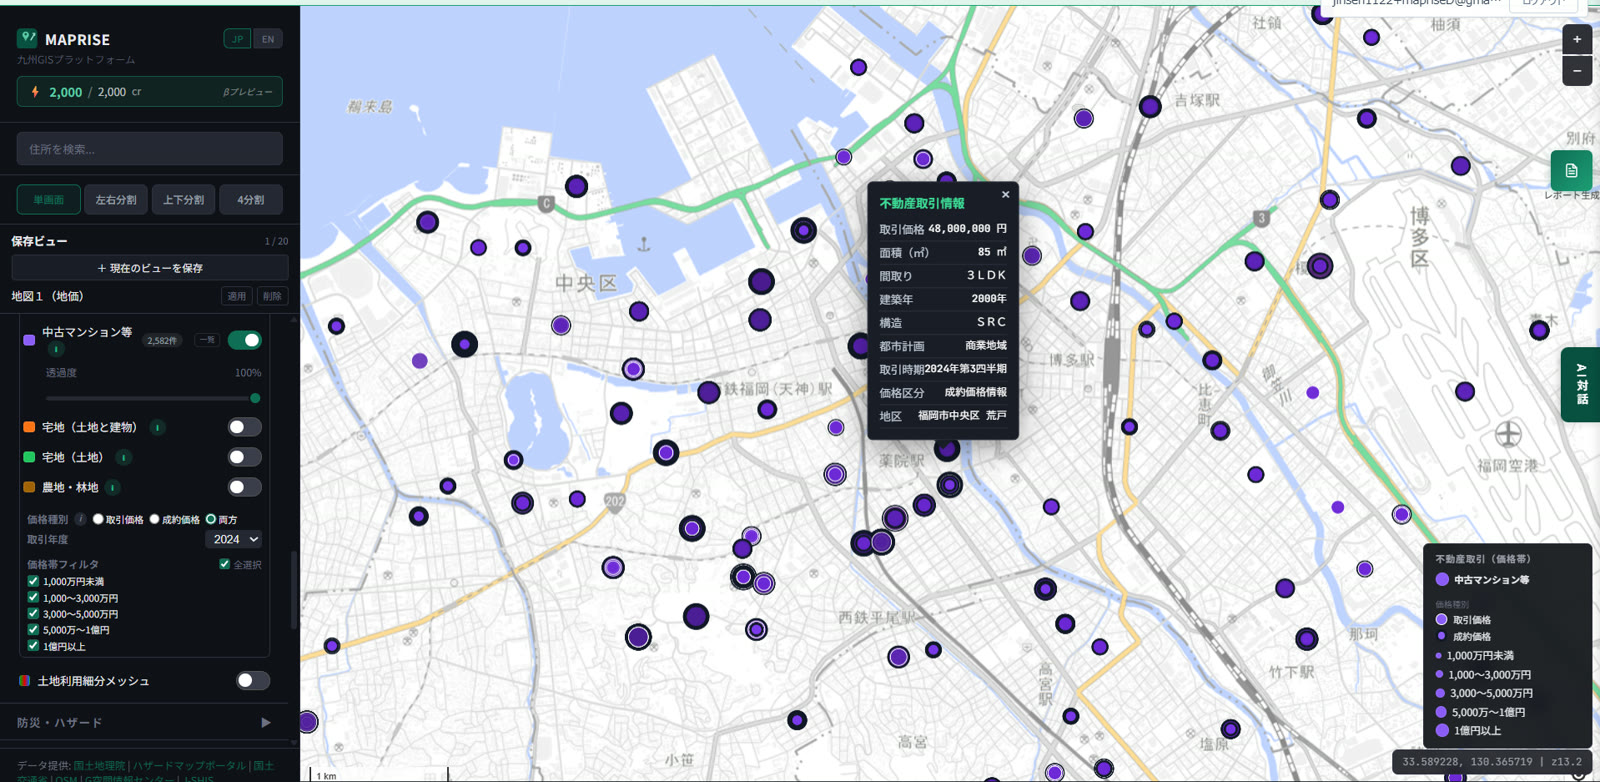Uncheck the 1億円以上 filter

pyautogui.click(x=33, y=646)
